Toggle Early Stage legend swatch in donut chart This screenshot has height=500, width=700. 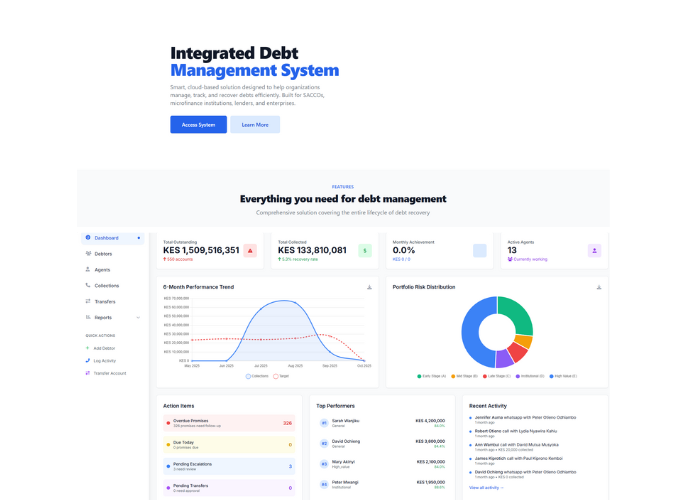[x=419, y=376]
